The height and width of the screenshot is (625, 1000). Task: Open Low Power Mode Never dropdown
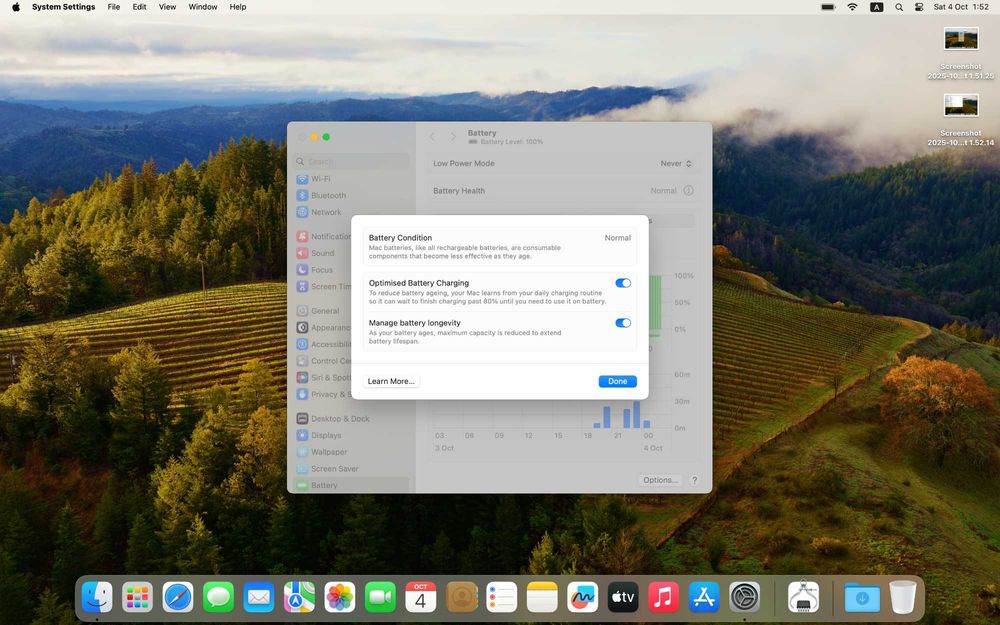(676, 164)
